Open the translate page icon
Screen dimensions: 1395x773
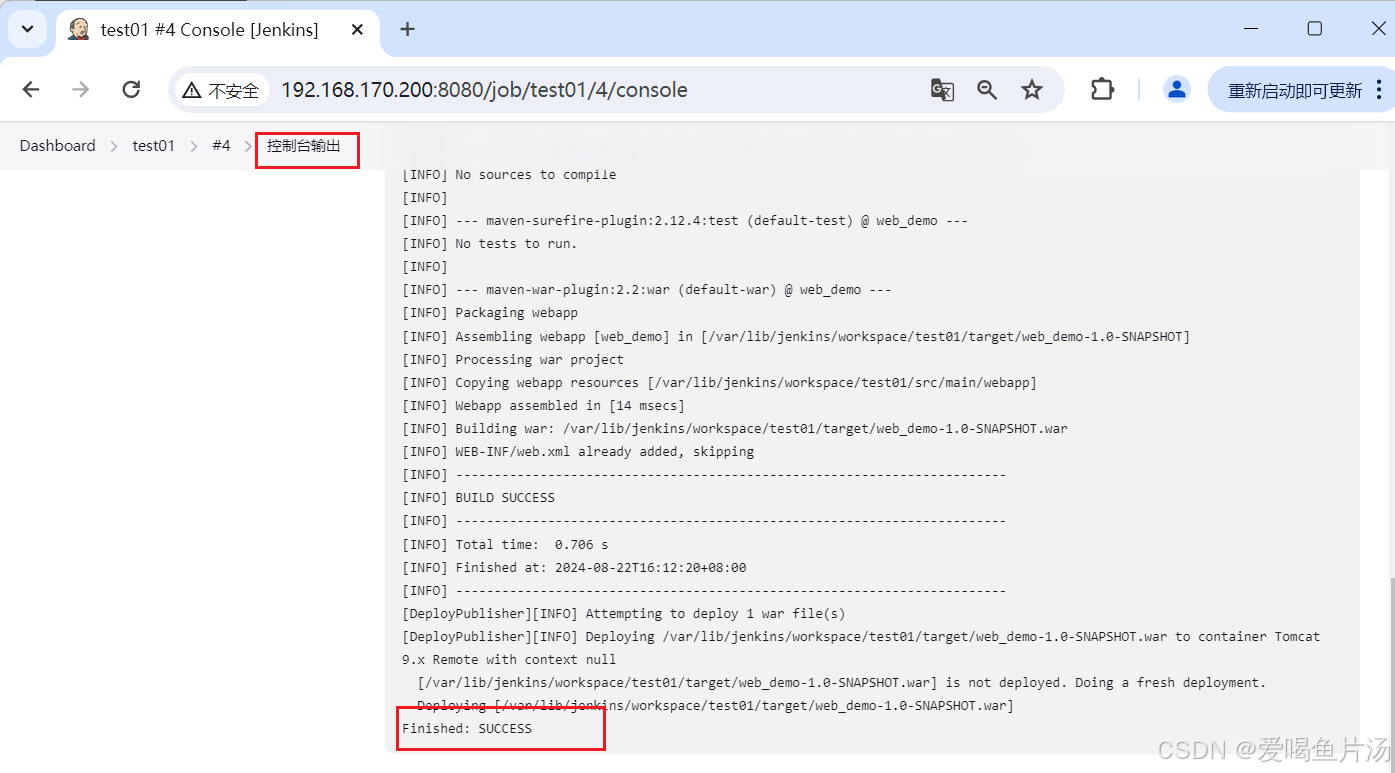pos(942,90)
